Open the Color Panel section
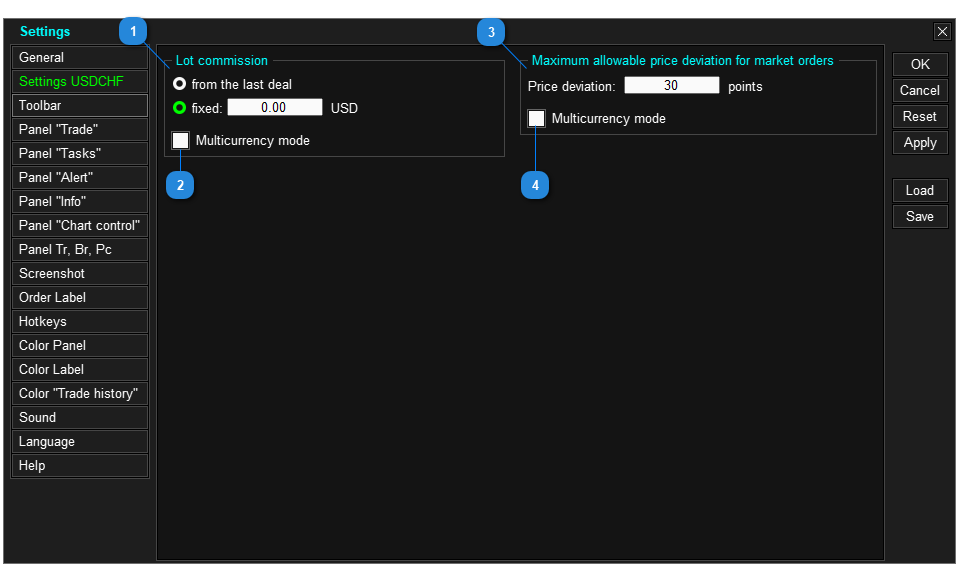 pos(80,346)
